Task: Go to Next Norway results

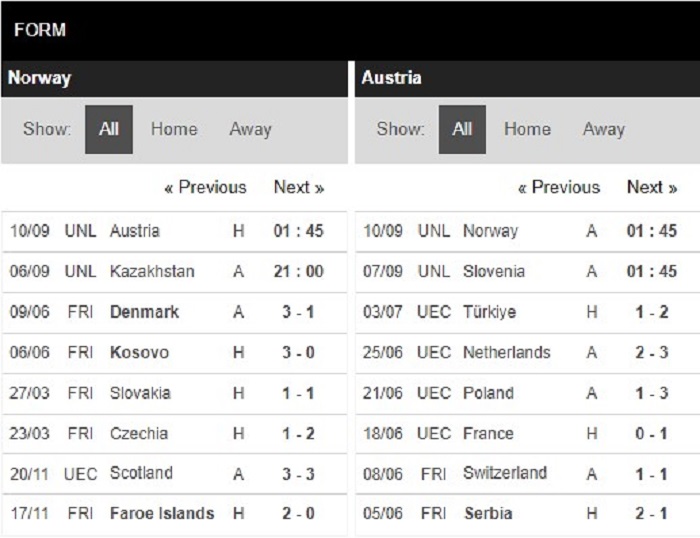Action: click(x=299, y=187)
